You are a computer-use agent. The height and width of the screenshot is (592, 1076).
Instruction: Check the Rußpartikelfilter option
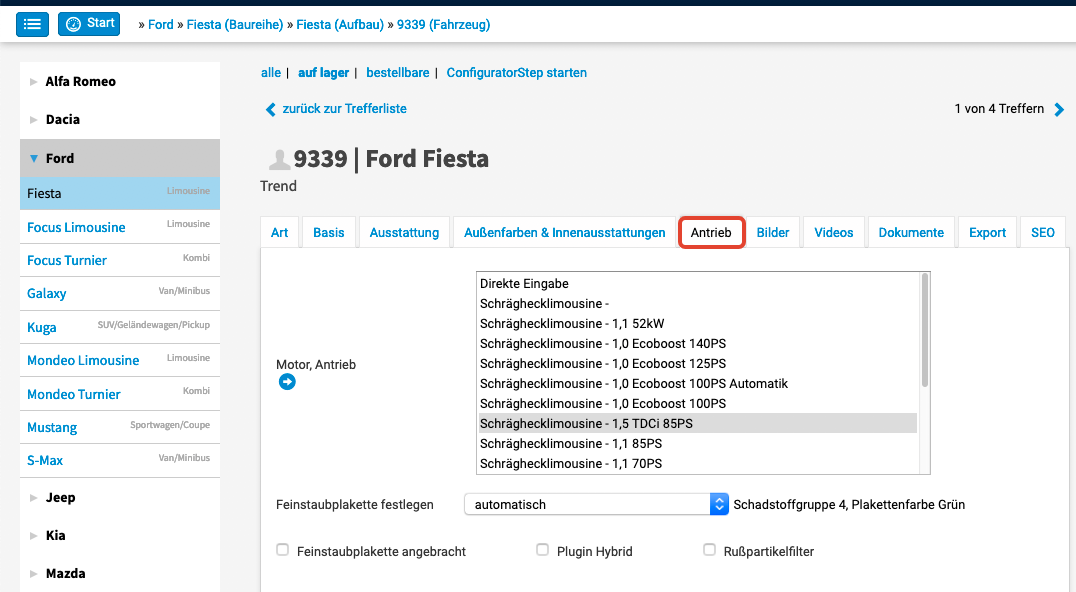(x=710, y=550)
